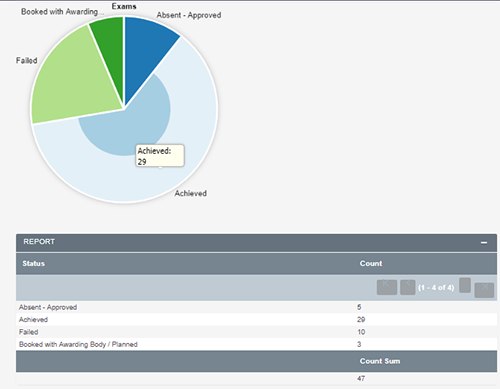500x389 pixels.
Task: Go to previous page of report
Action: 407,287
